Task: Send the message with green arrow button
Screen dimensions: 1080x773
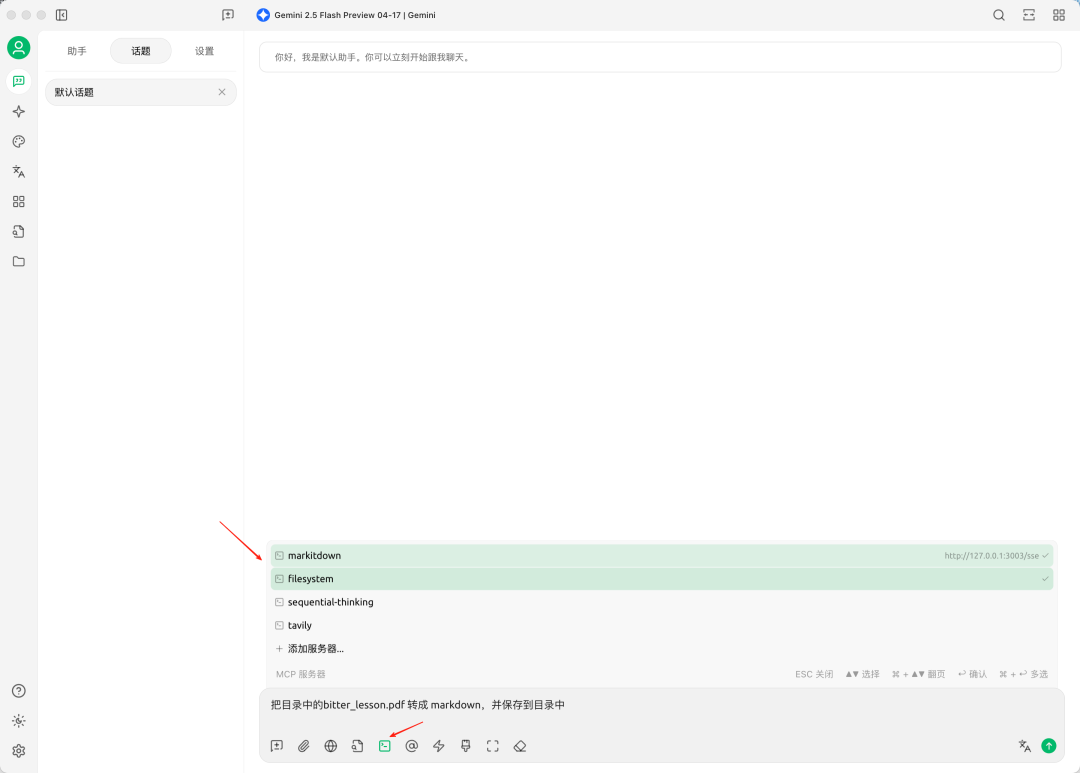Action: click(x=1048, y=745)
